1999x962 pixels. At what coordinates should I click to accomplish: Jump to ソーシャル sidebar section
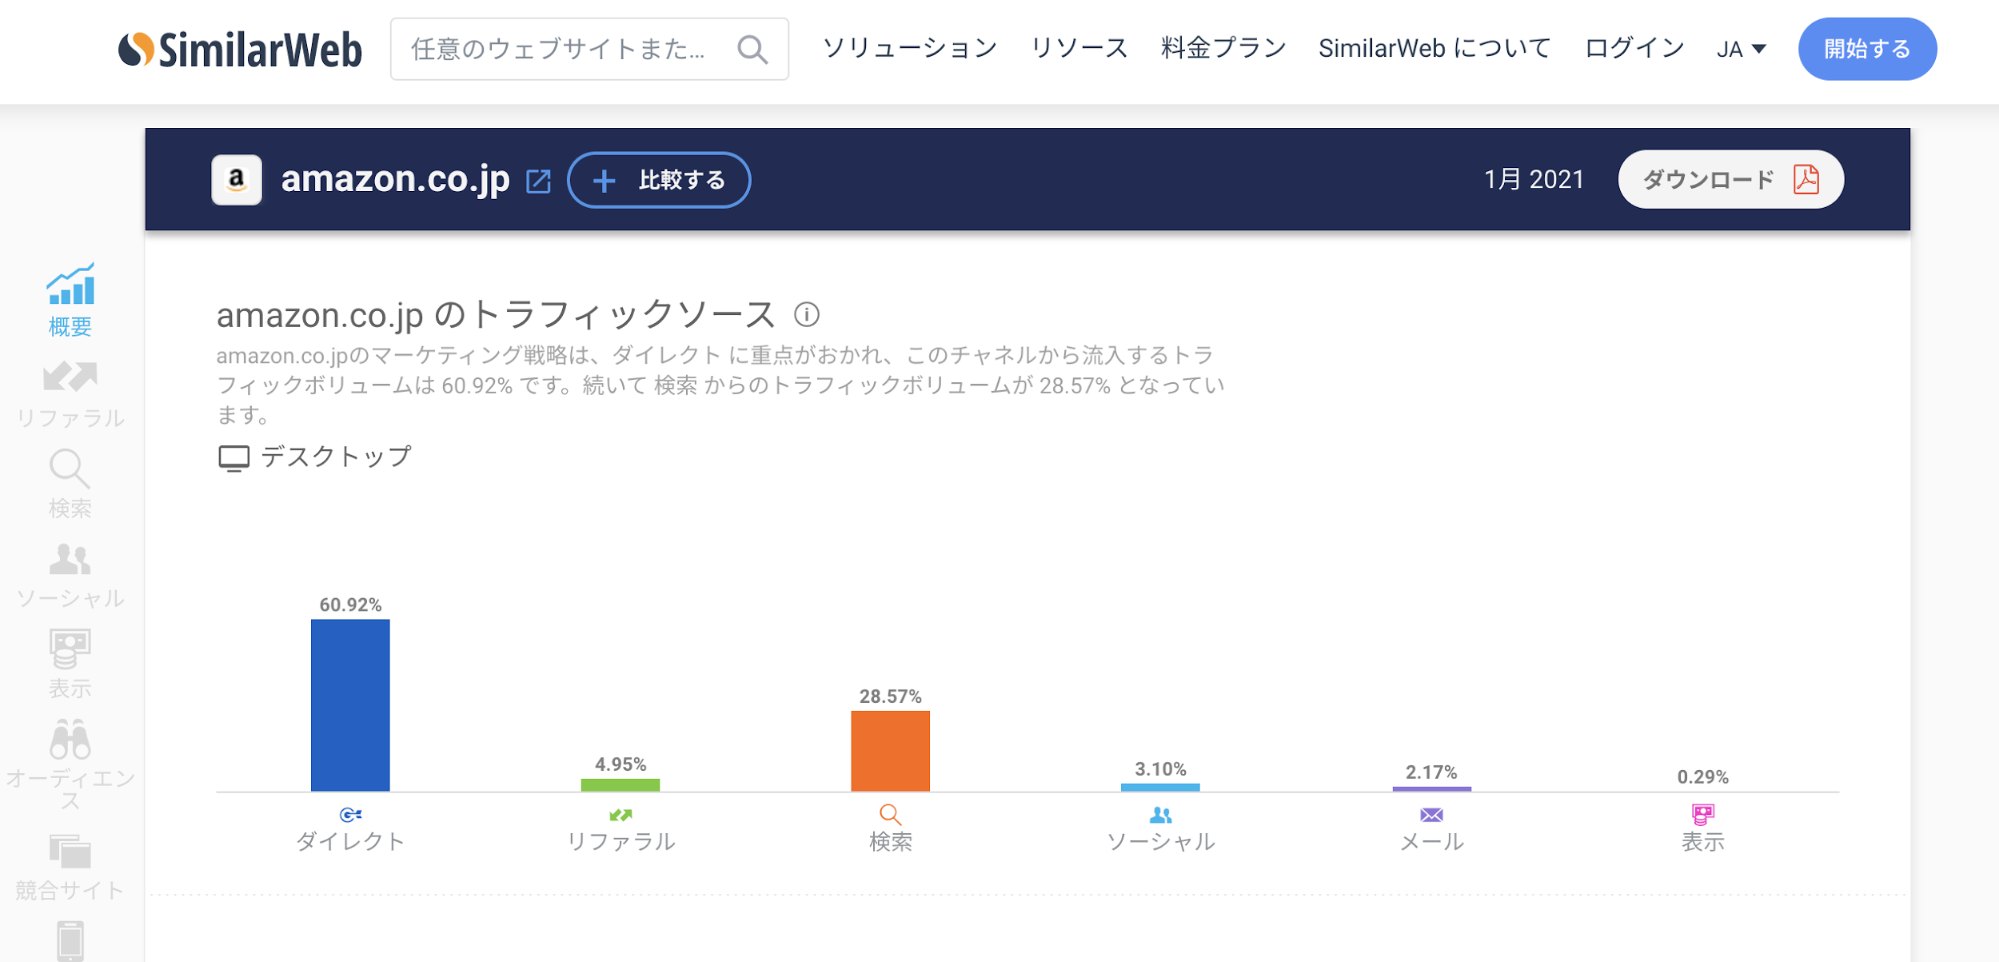tap(70, 575)
